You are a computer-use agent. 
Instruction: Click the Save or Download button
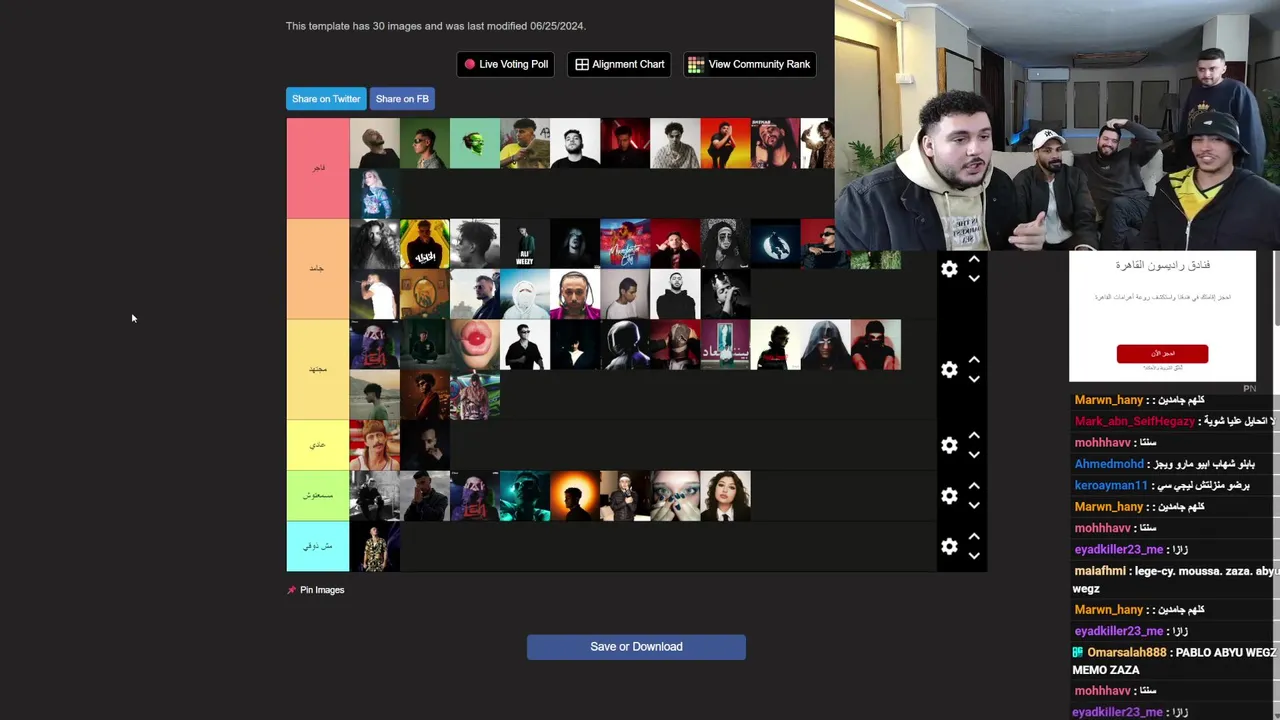pos(636,647)
